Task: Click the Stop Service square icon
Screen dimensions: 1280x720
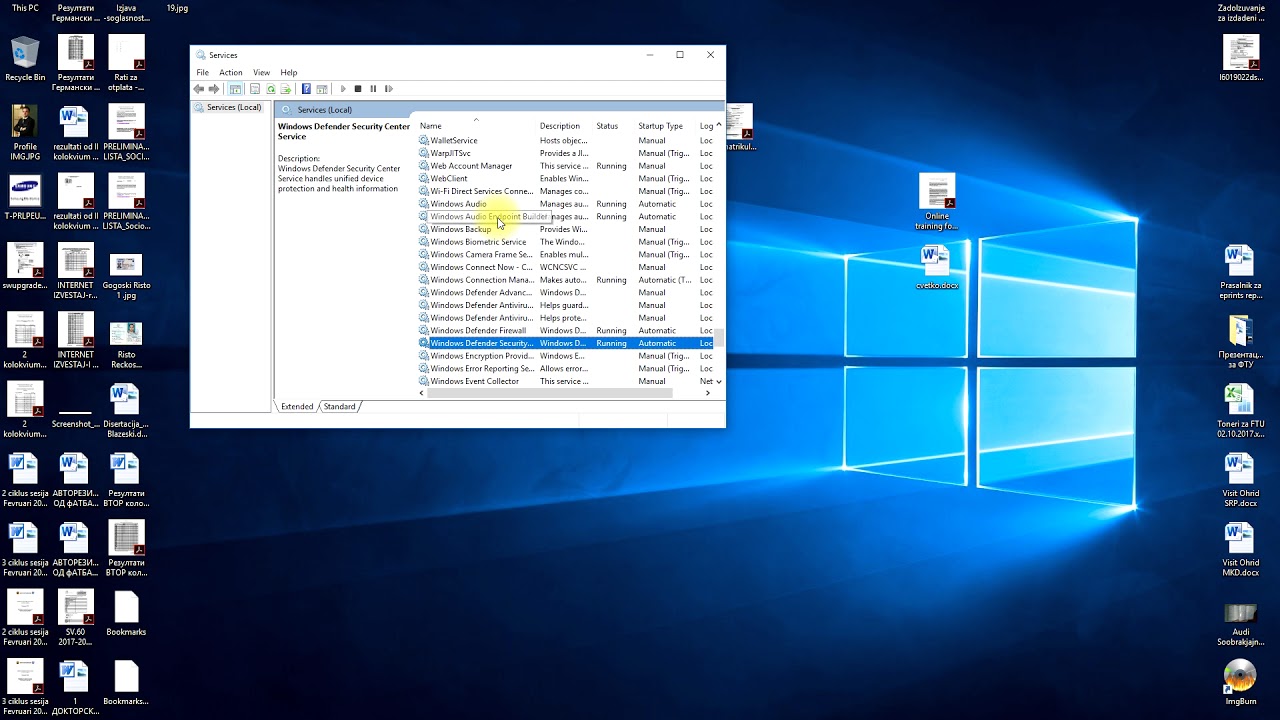Action: pos(358,89)
